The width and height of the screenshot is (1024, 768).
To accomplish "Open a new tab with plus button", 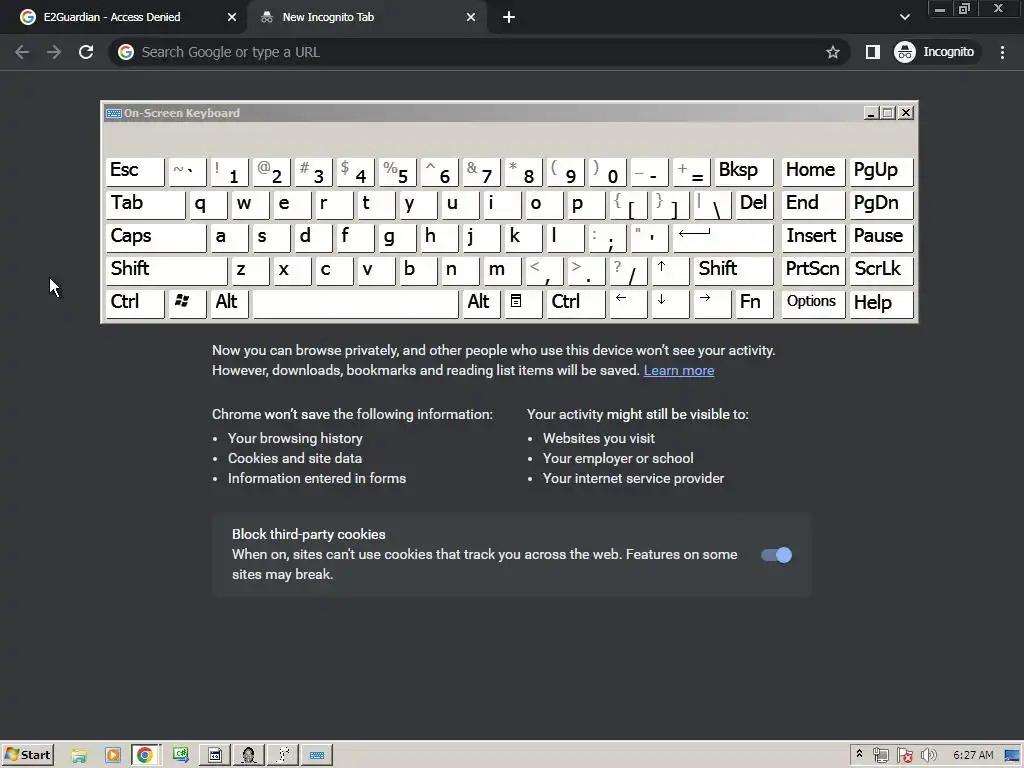I will 509,18.
